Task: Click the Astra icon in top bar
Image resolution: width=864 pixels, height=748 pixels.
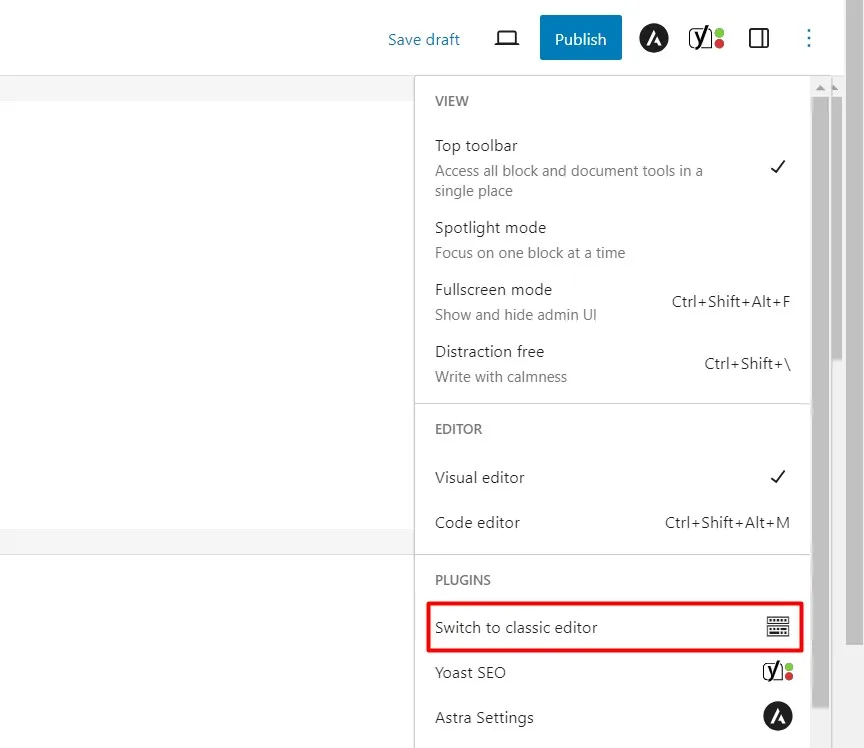Action: (654, 38)
